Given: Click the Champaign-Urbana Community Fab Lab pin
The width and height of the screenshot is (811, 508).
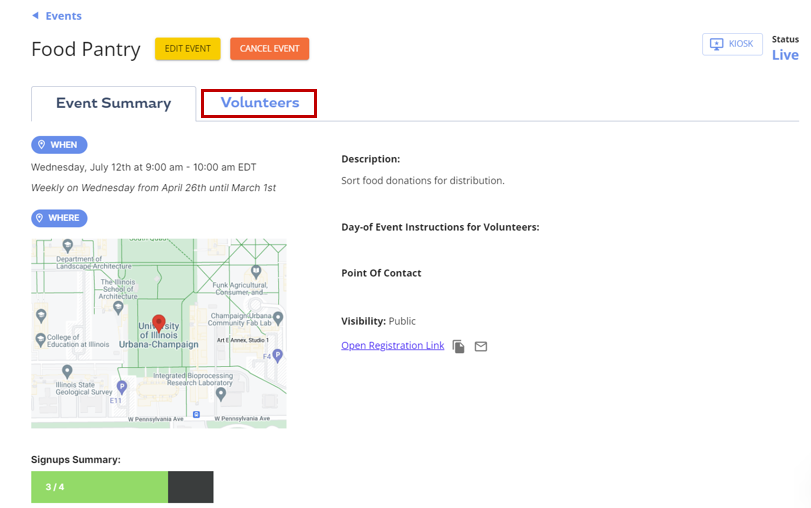Looking at the screenshot, I should [279, 317].
